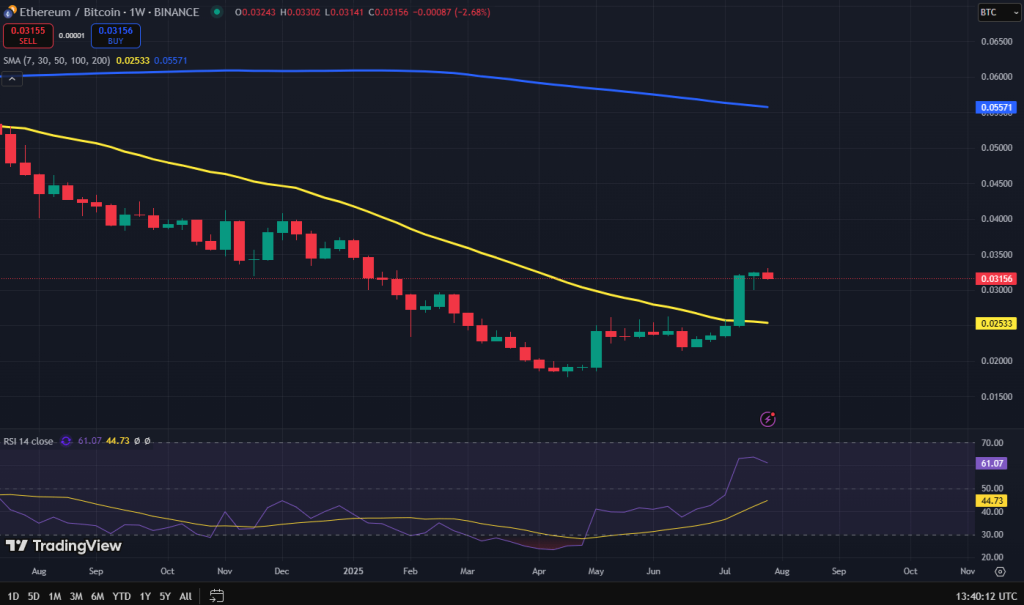Image resolution: width=1024 pixels, height=605 pixels.
Task: Click the blue BUY button at 0.03156
Action: point(116,35)
